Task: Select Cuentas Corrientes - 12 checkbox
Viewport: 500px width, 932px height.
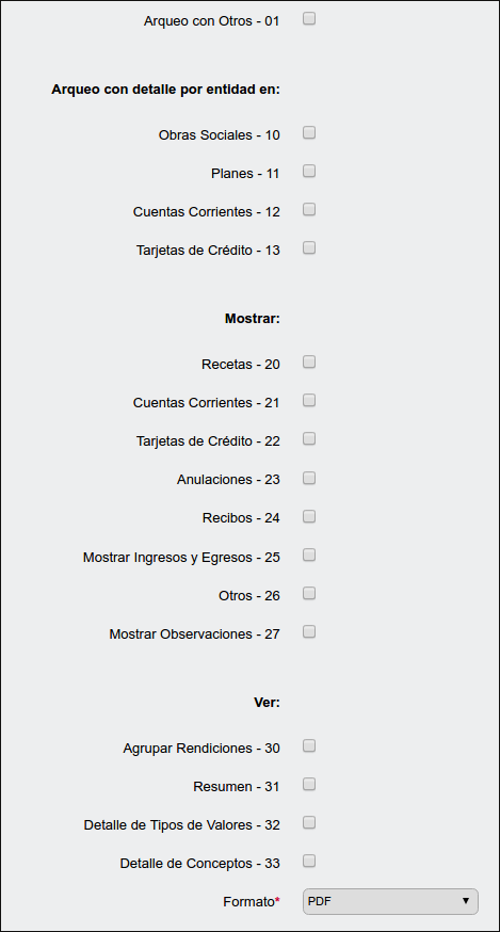Action: coord(309,209)
